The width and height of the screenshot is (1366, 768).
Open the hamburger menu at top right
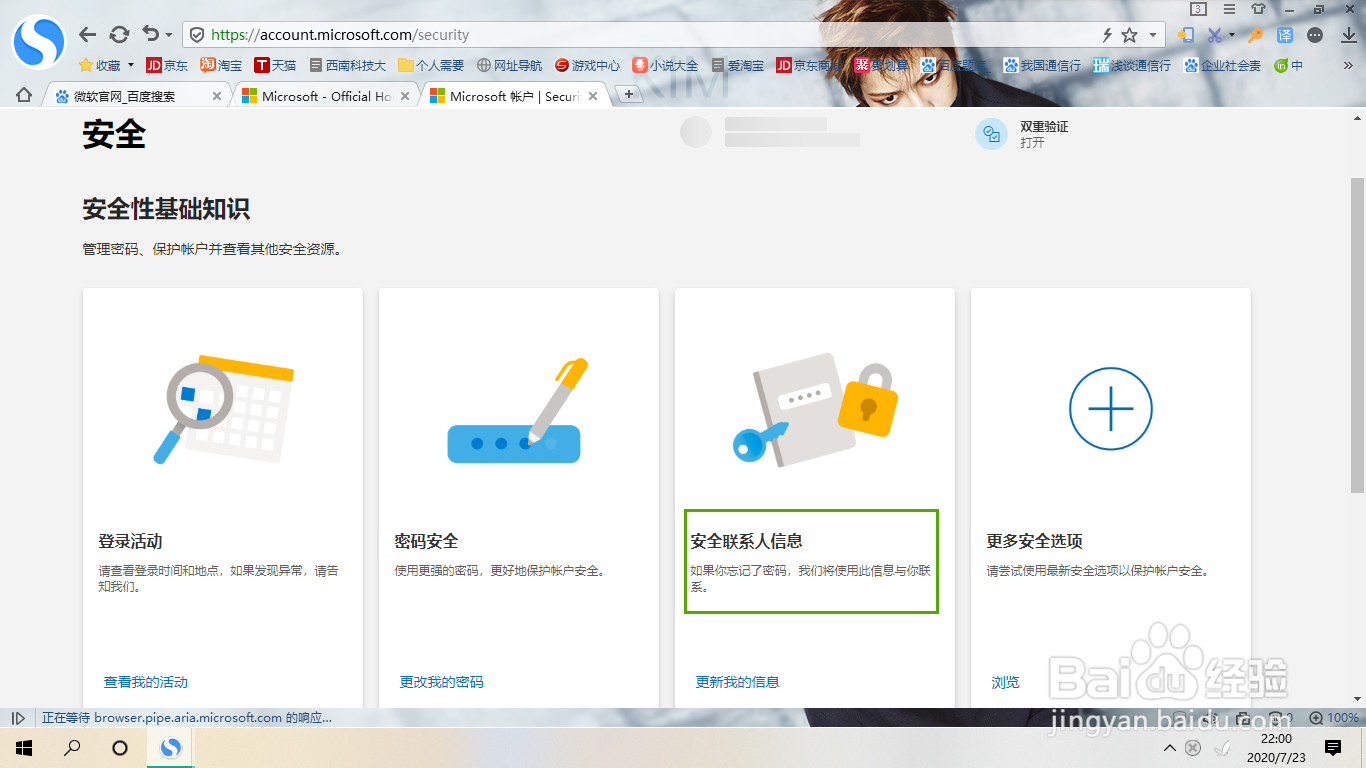[1230, 9]
